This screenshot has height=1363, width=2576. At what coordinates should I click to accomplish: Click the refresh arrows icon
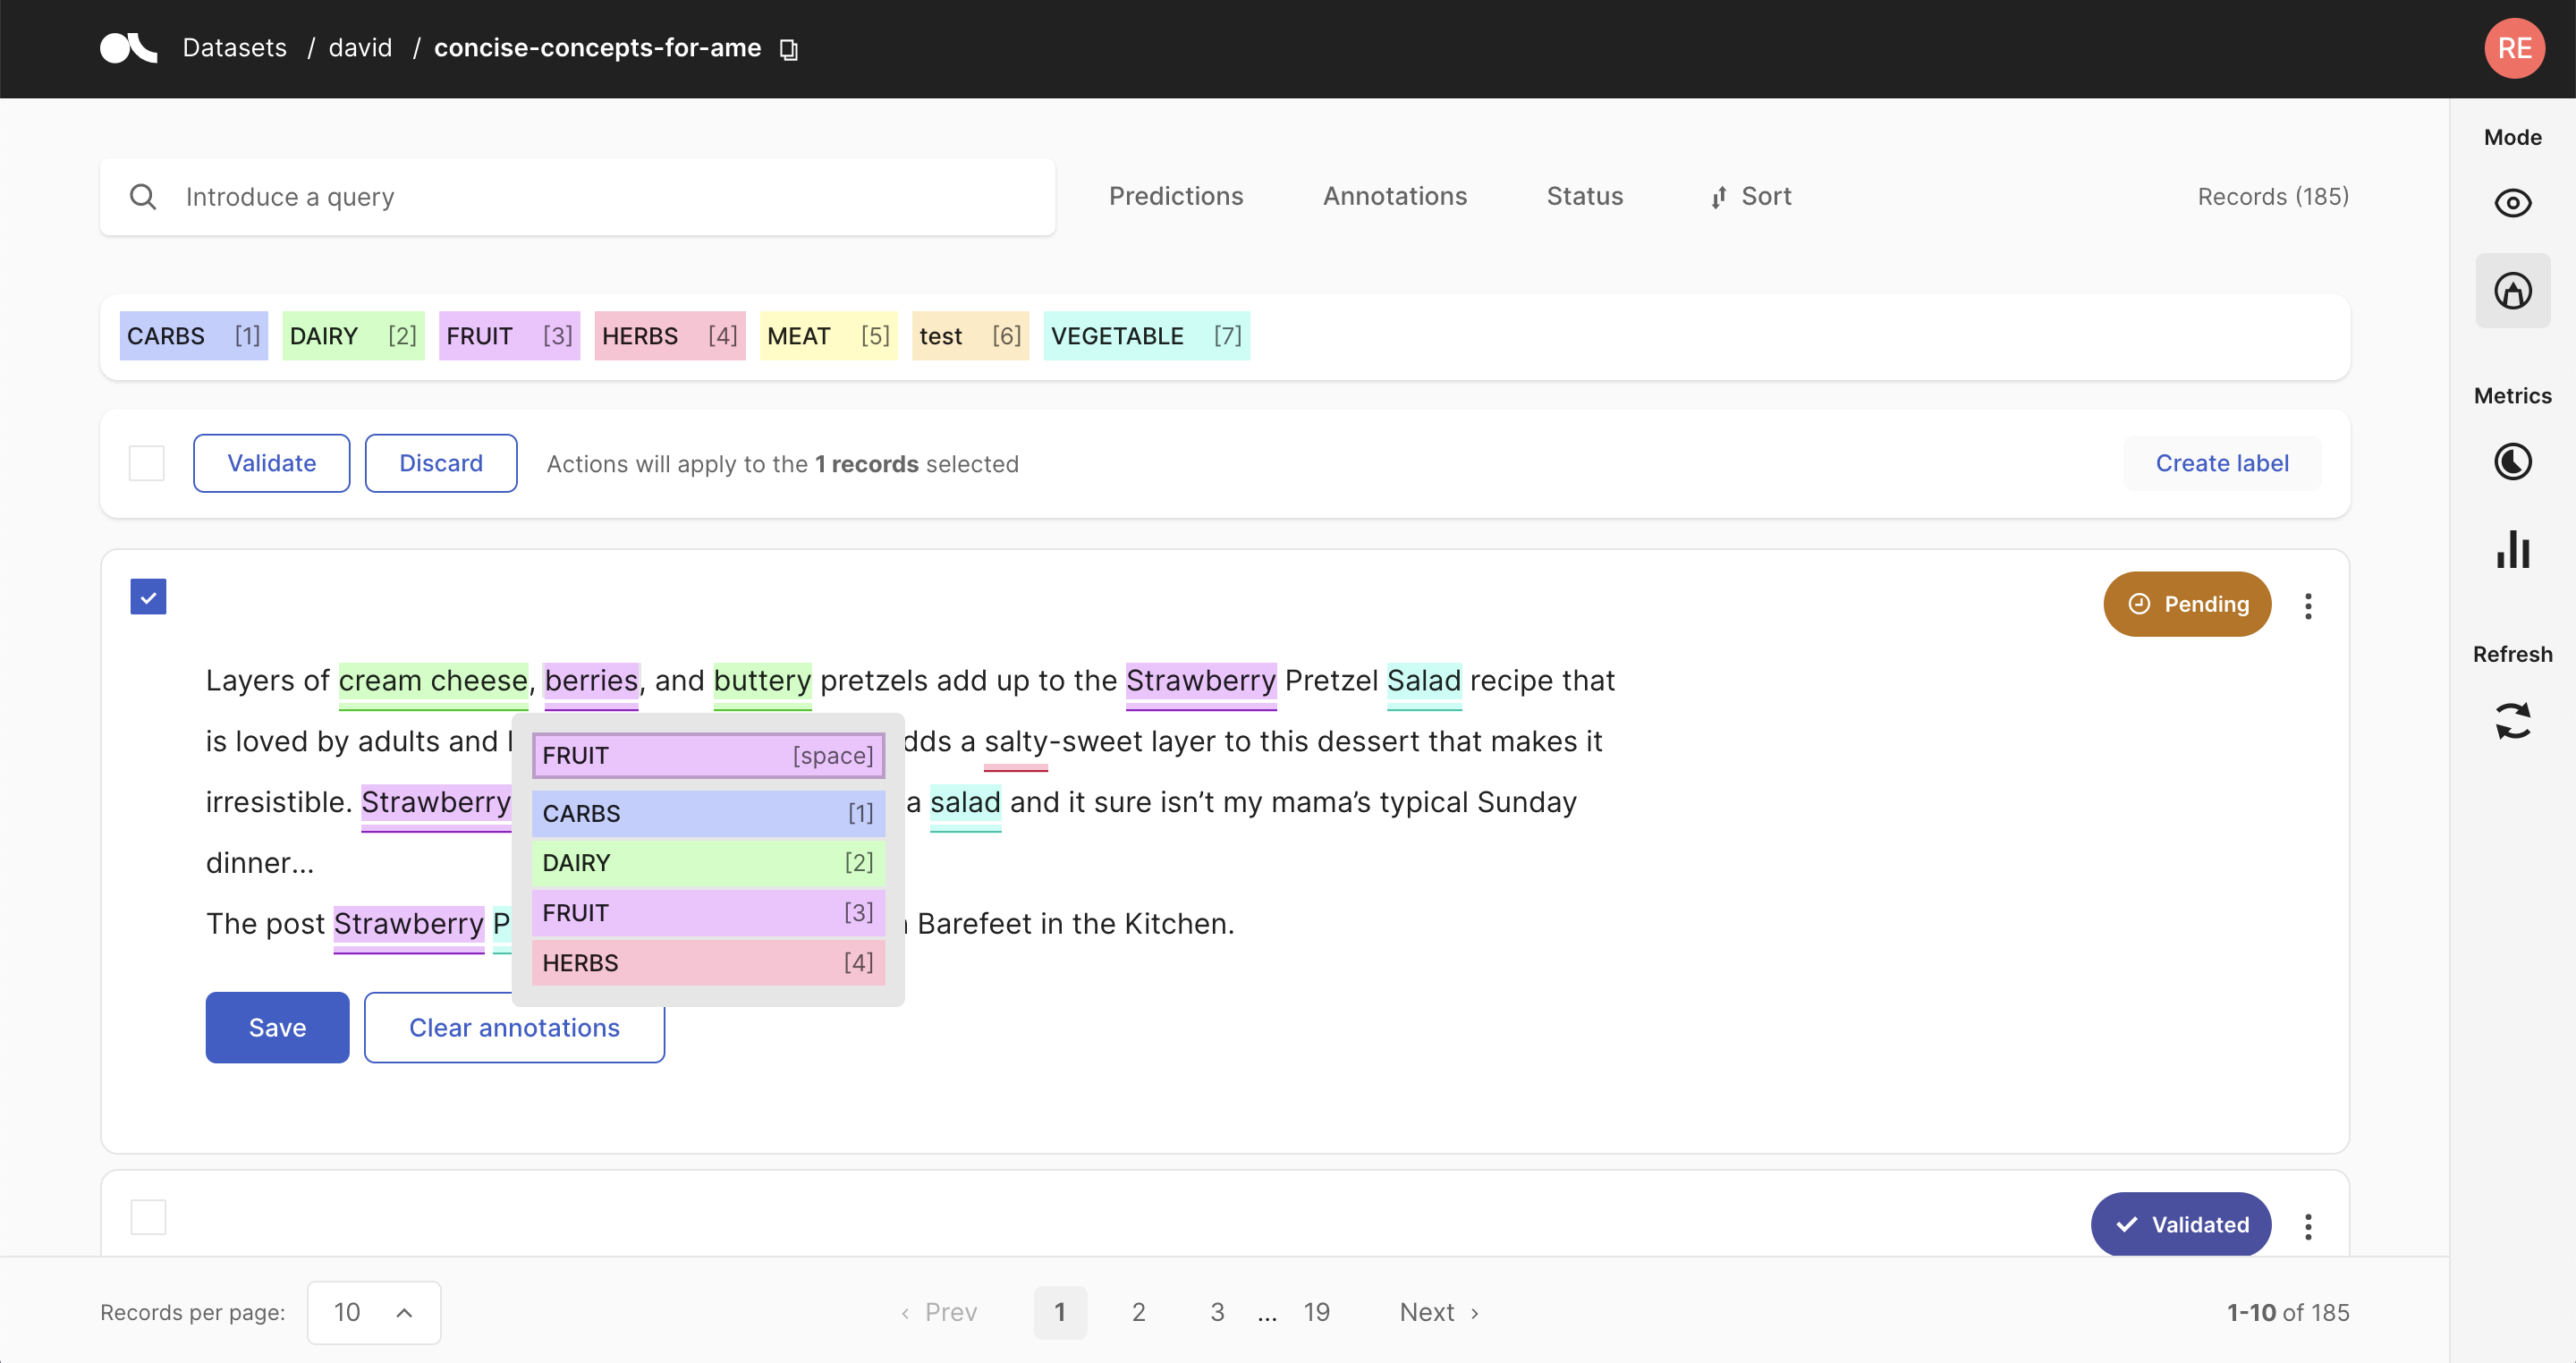pos(2512,720)
